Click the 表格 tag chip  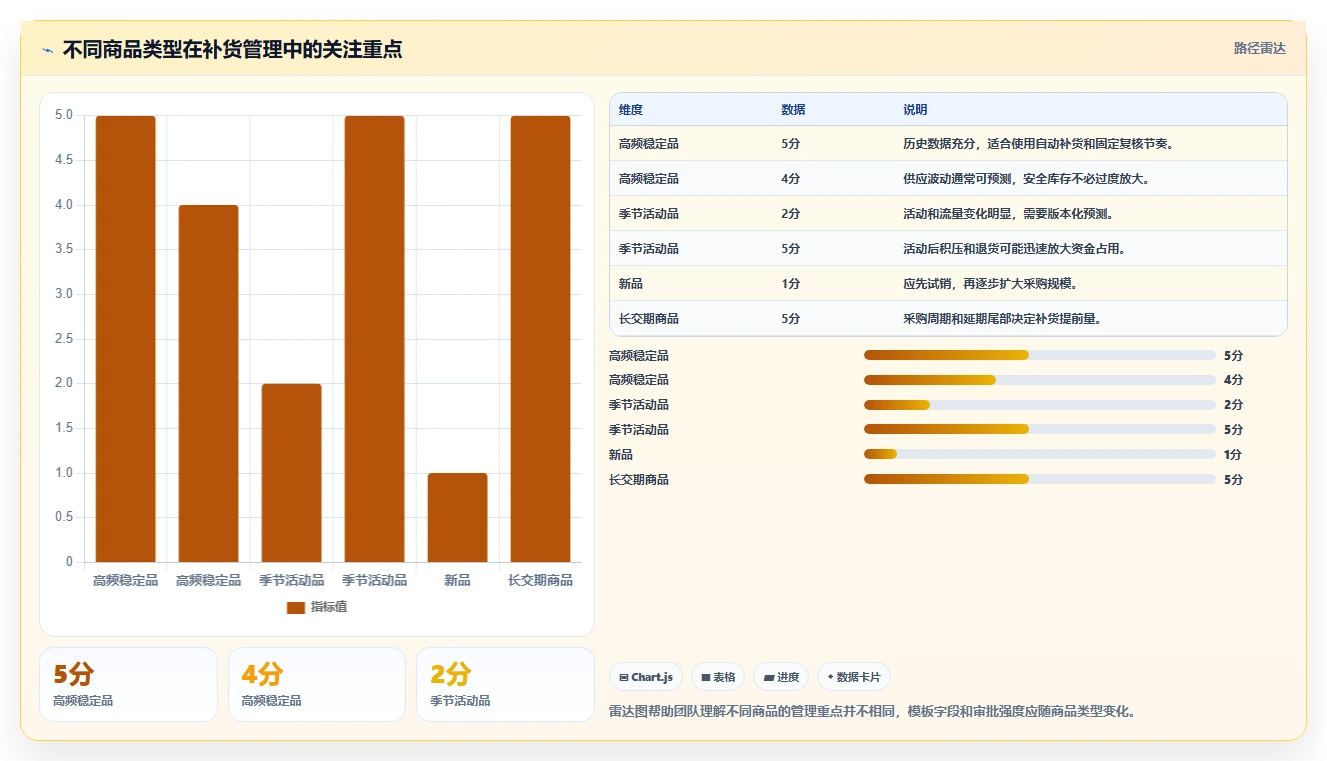718,677
